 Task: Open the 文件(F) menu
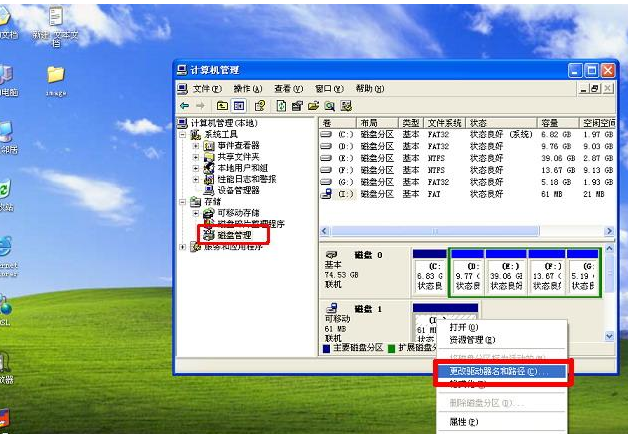pyautogui.click(x=207, y=88)
